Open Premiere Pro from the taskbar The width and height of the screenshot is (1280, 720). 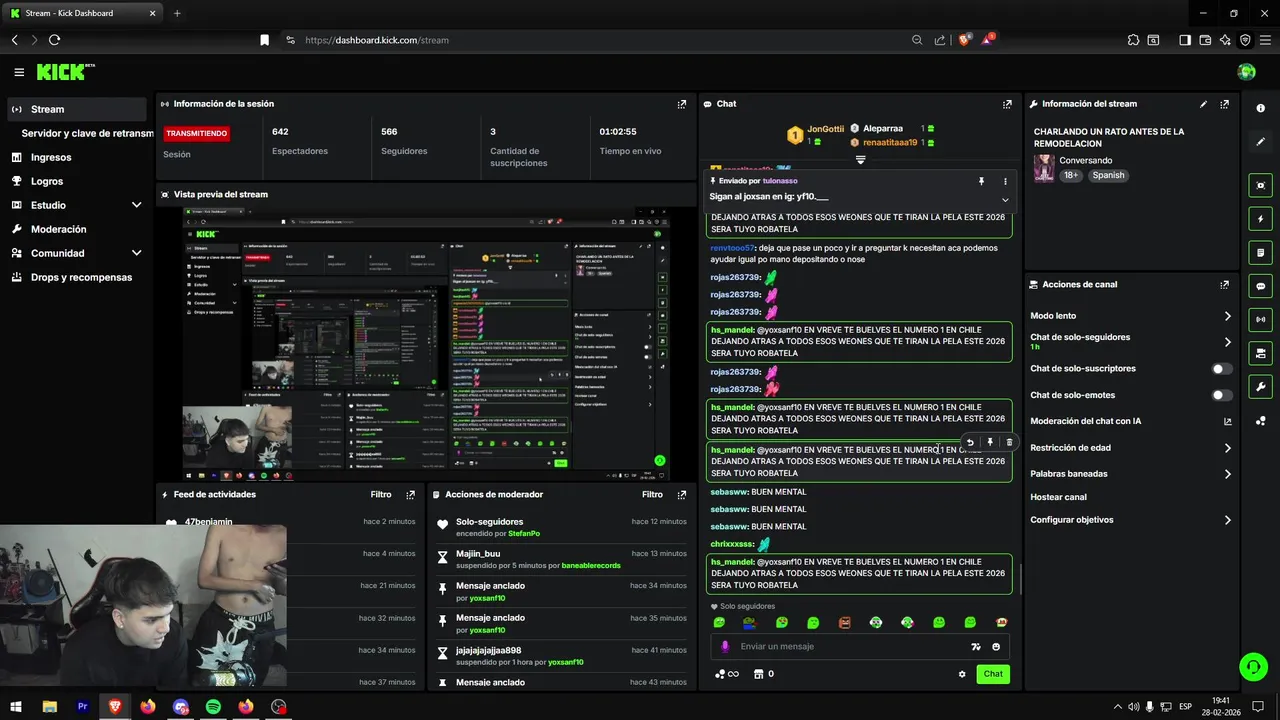(83, 706)
